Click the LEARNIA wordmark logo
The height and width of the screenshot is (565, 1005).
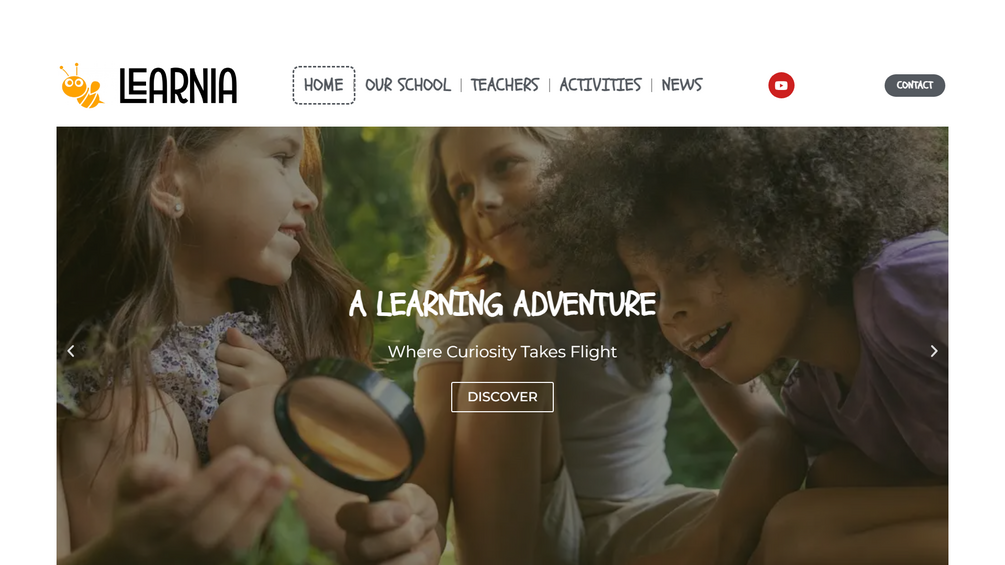[178, 86]
